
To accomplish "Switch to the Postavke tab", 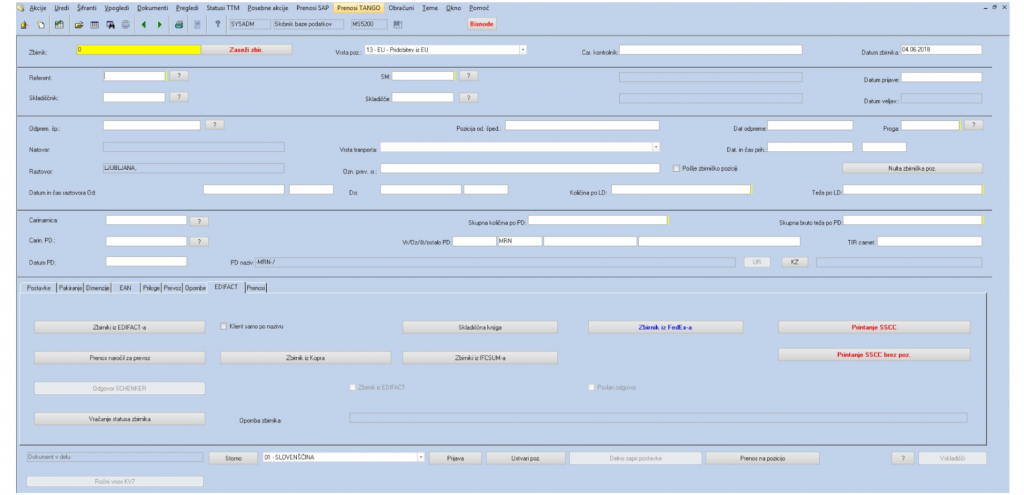I will coord(40,287).
